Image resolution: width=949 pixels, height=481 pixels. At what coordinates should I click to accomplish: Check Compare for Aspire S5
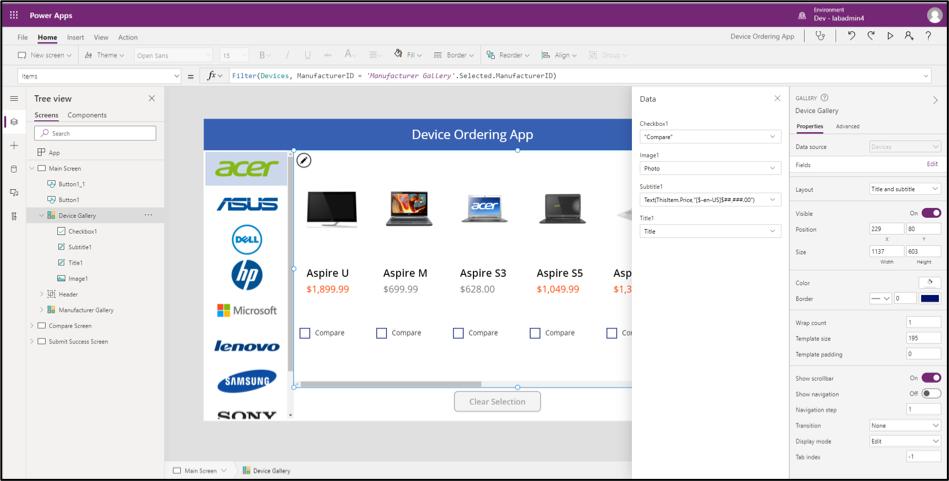coord(535,333)
